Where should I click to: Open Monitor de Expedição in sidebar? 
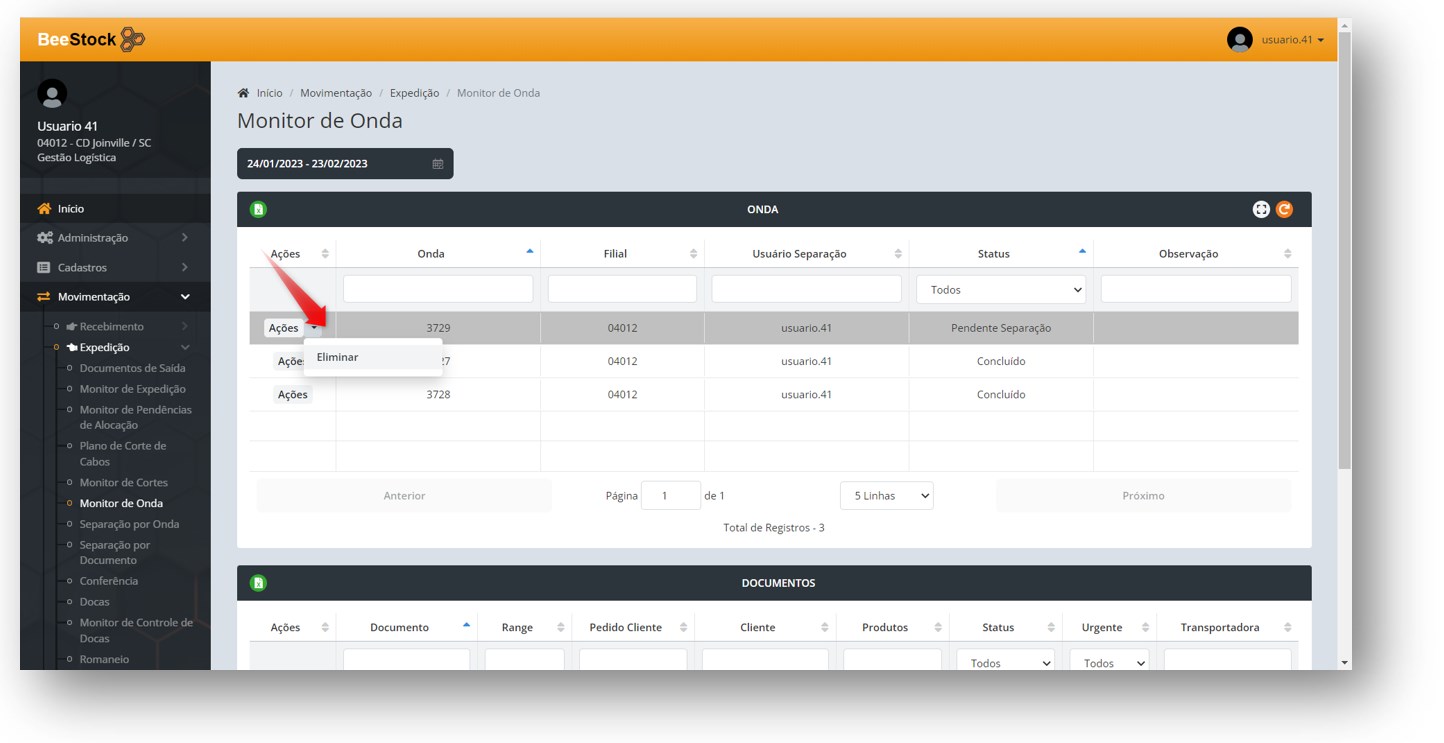[x=132, y=389]
